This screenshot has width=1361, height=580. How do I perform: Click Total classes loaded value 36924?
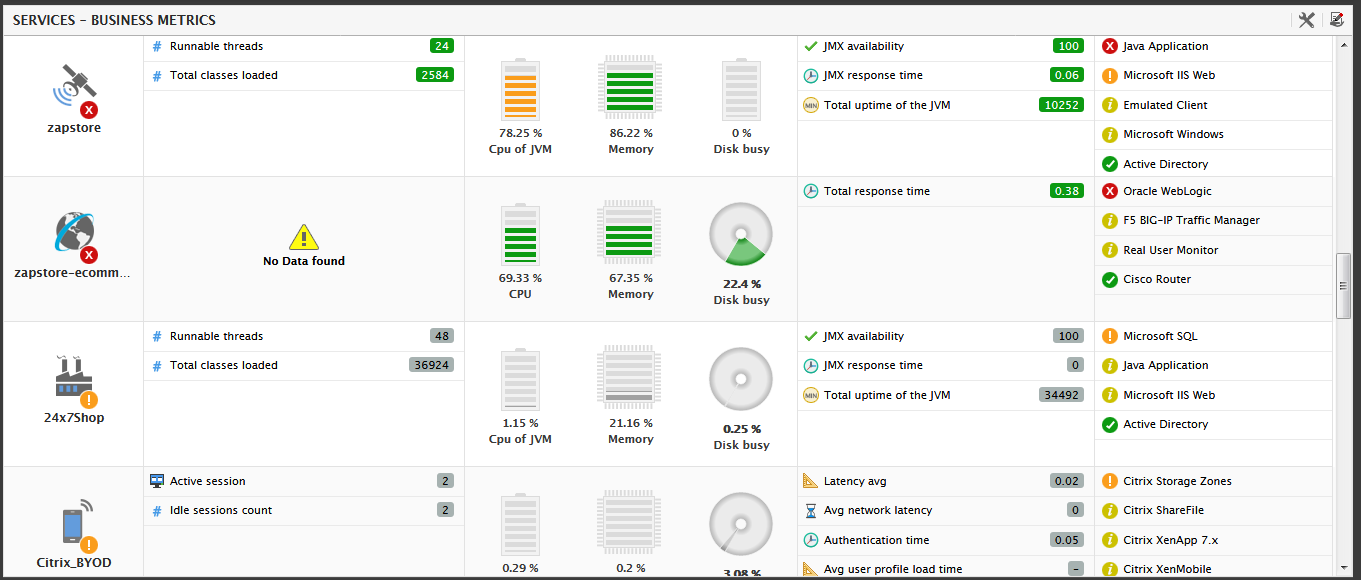coord(432,365)
